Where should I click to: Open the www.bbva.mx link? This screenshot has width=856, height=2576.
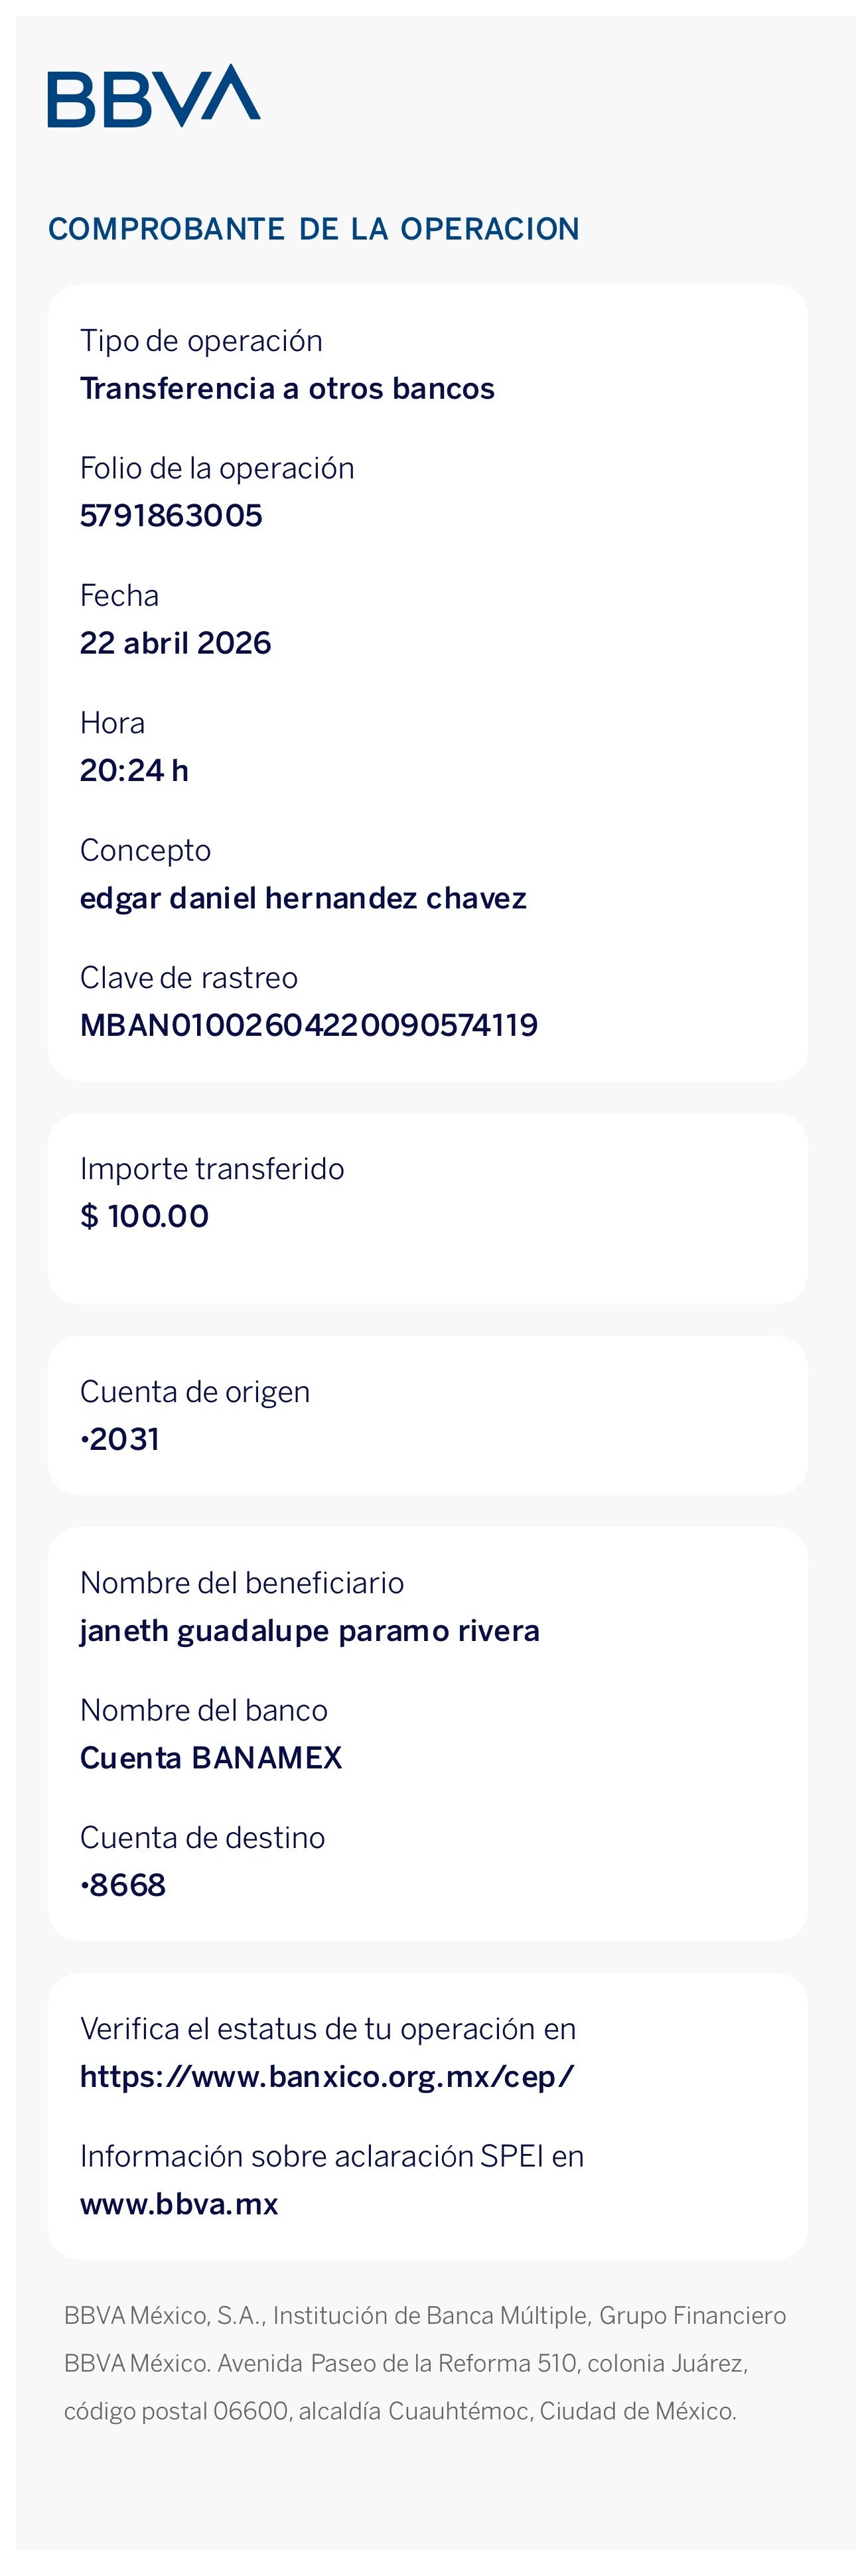pos(179,2204)
